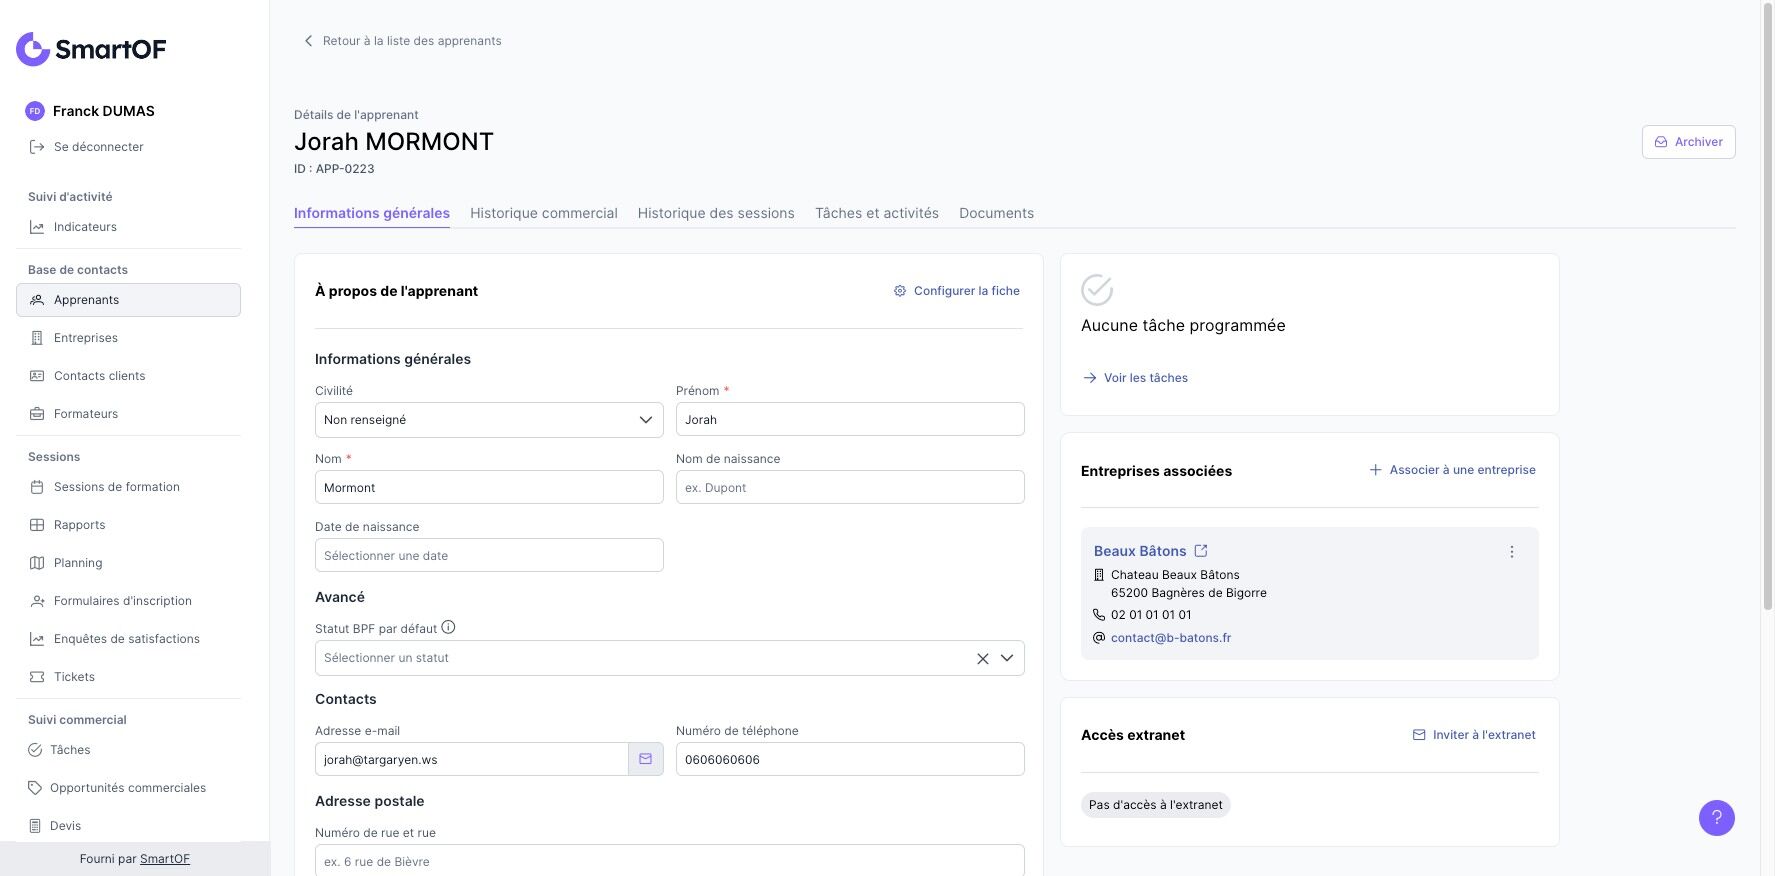Image resolution: width=1775 pixels, height=876 pixels.
Task: Click the purple help question mark button
Action: (1716, 817)
